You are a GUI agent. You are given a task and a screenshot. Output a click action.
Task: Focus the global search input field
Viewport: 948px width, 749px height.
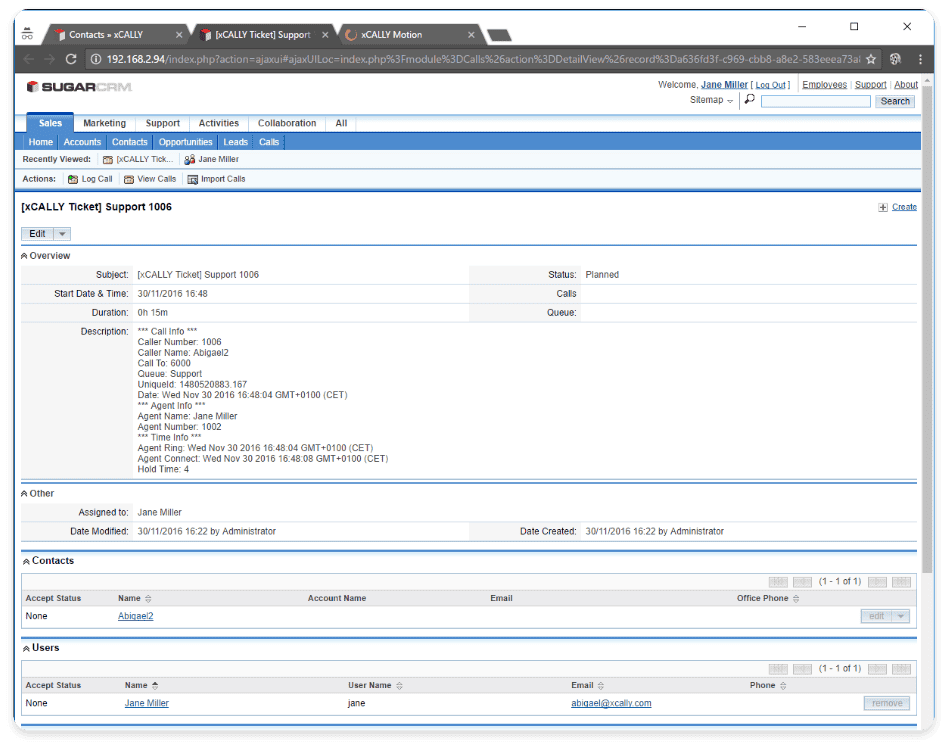pyautogui.click(x=816, y=102)
